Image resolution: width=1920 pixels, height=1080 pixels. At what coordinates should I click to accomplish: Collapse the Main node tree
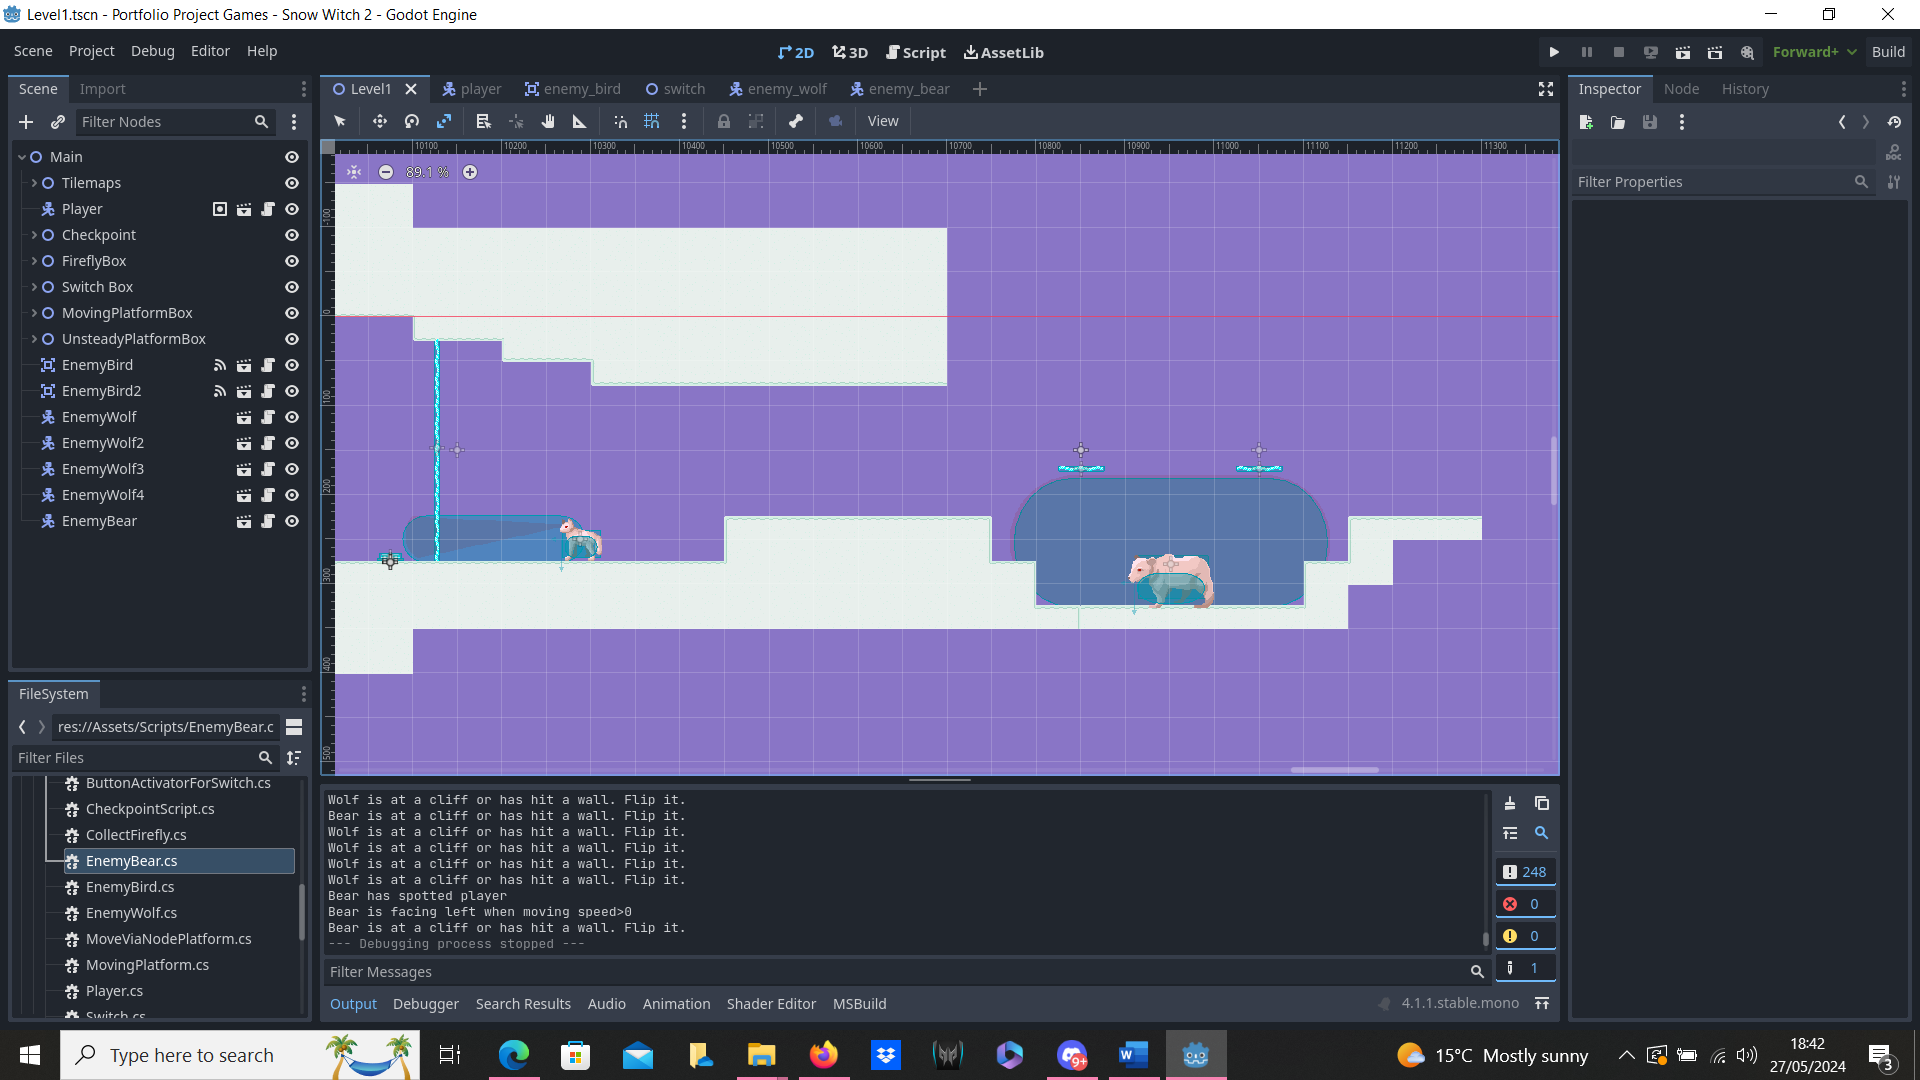[22, 157]
